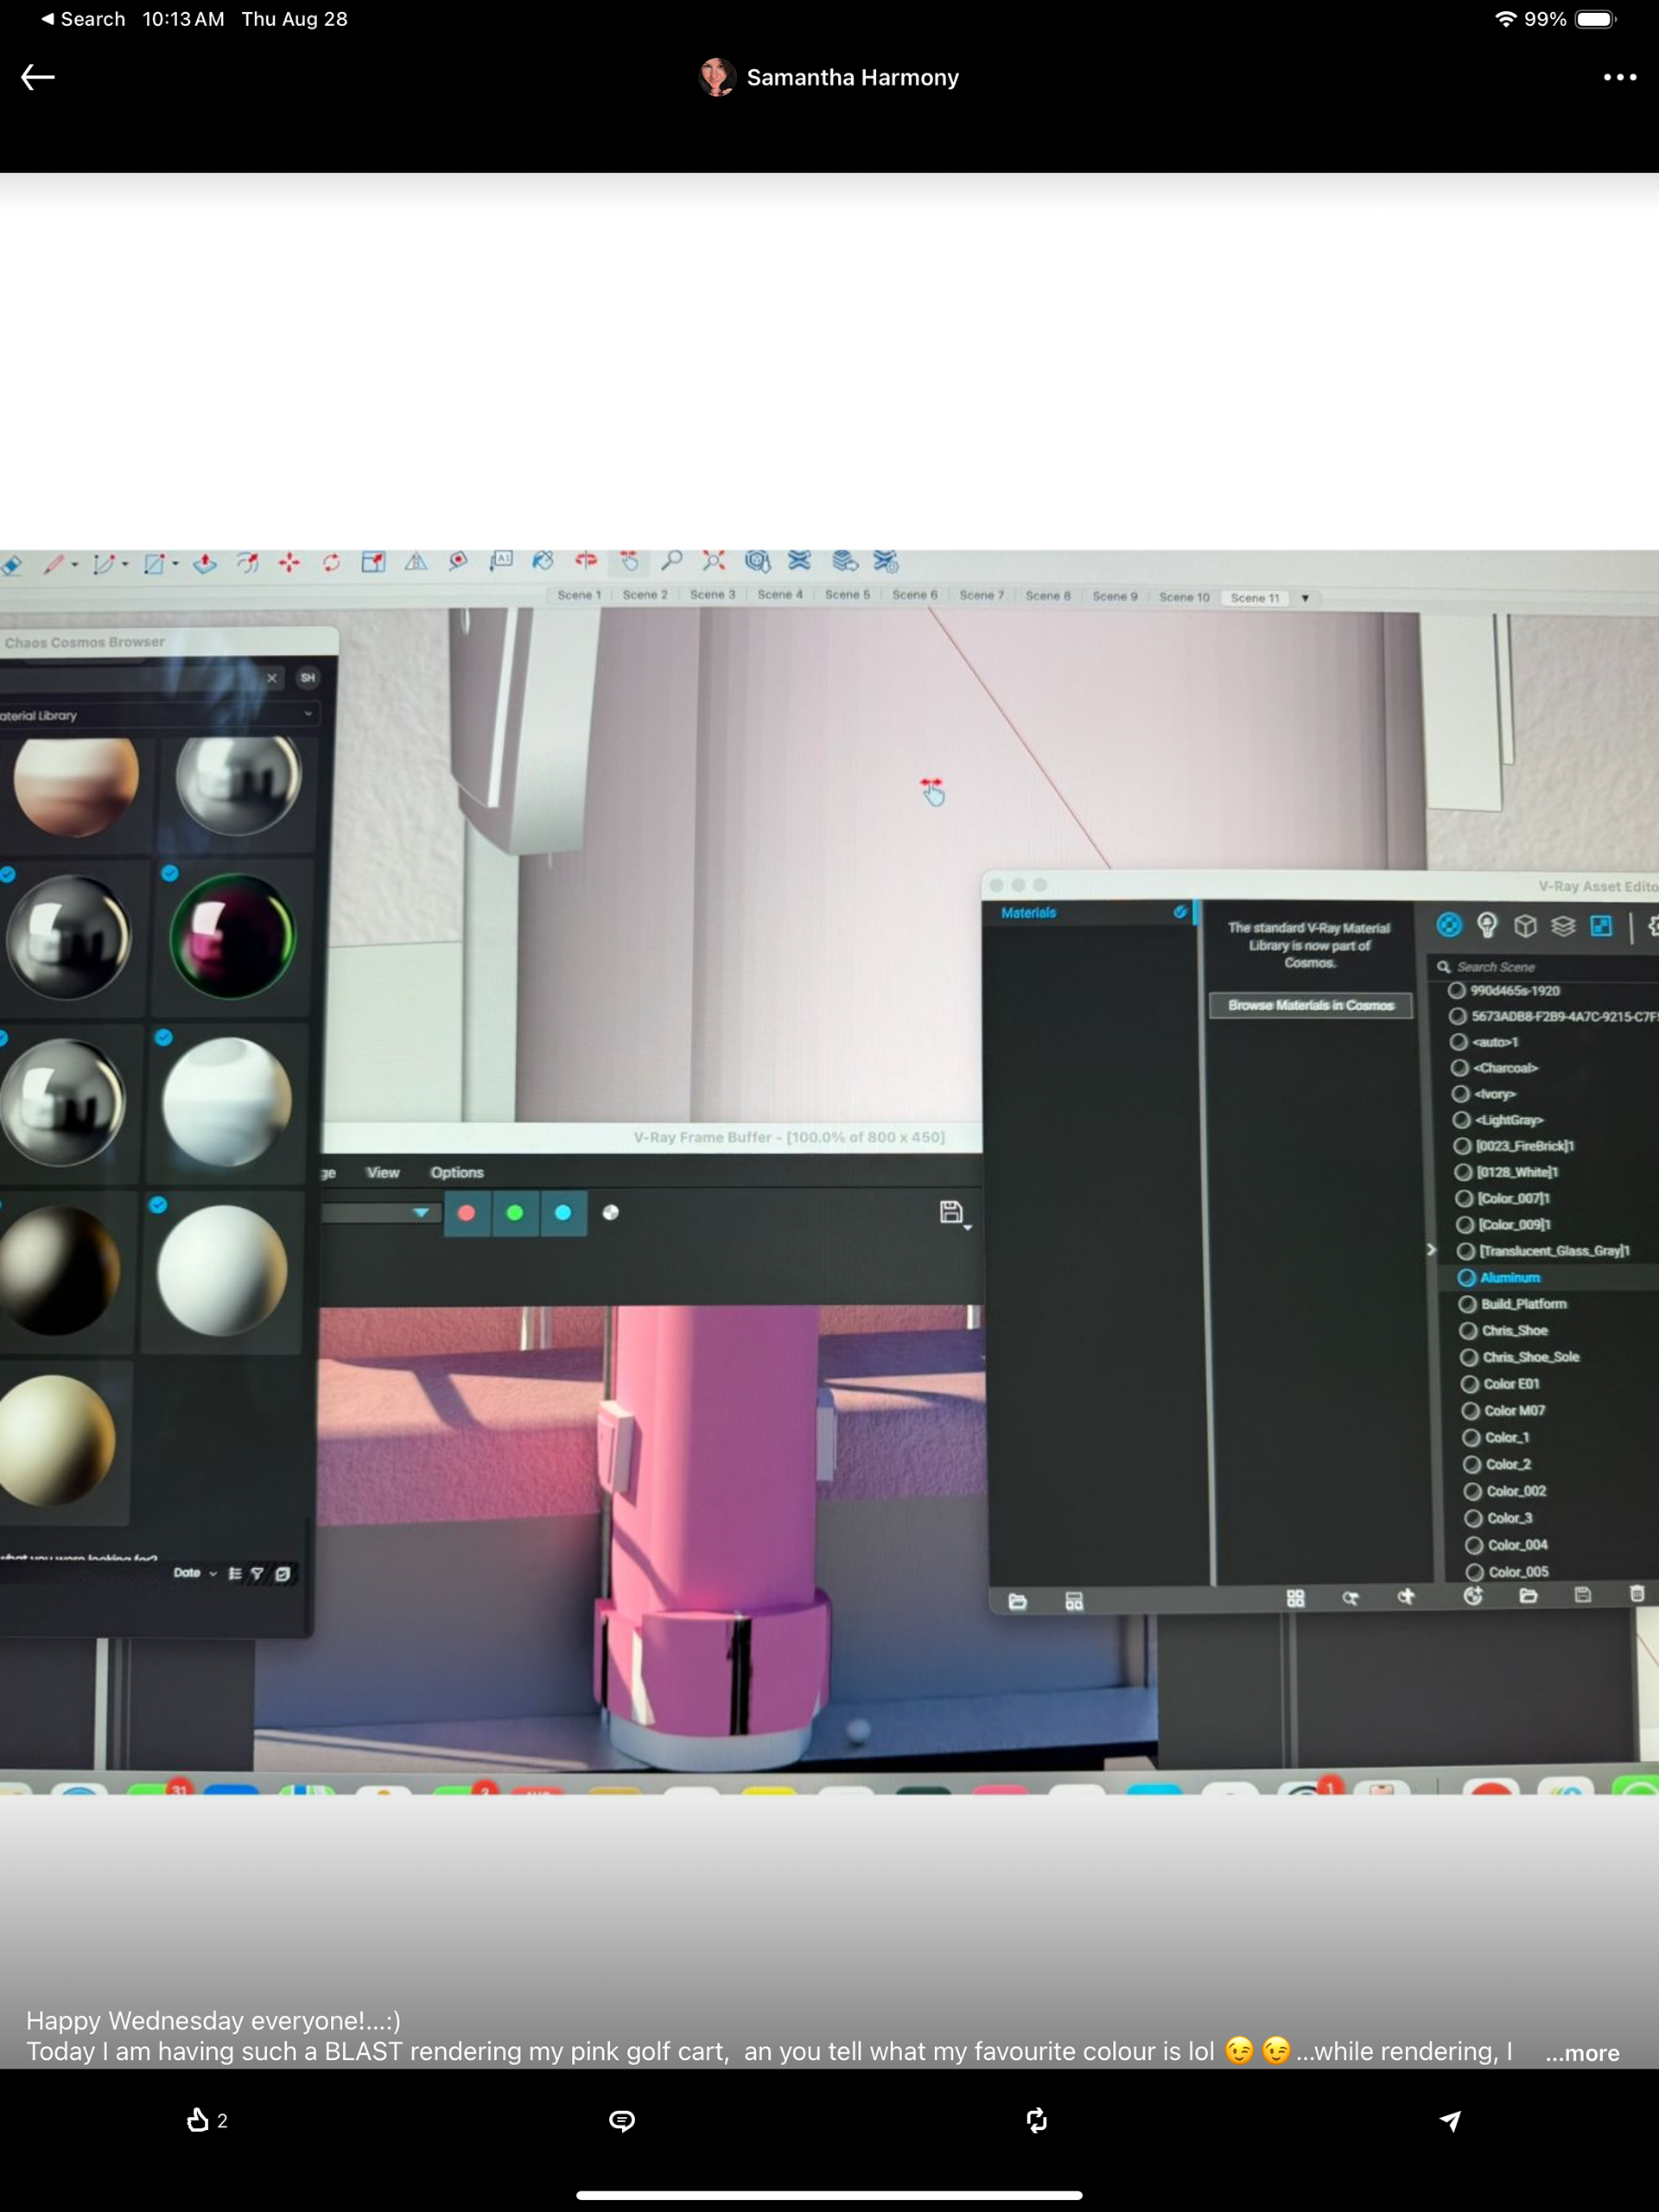This screenshot has width=1659, height=2212.
Task: Open the comment bubble icon
Action: click(622, 2120)
